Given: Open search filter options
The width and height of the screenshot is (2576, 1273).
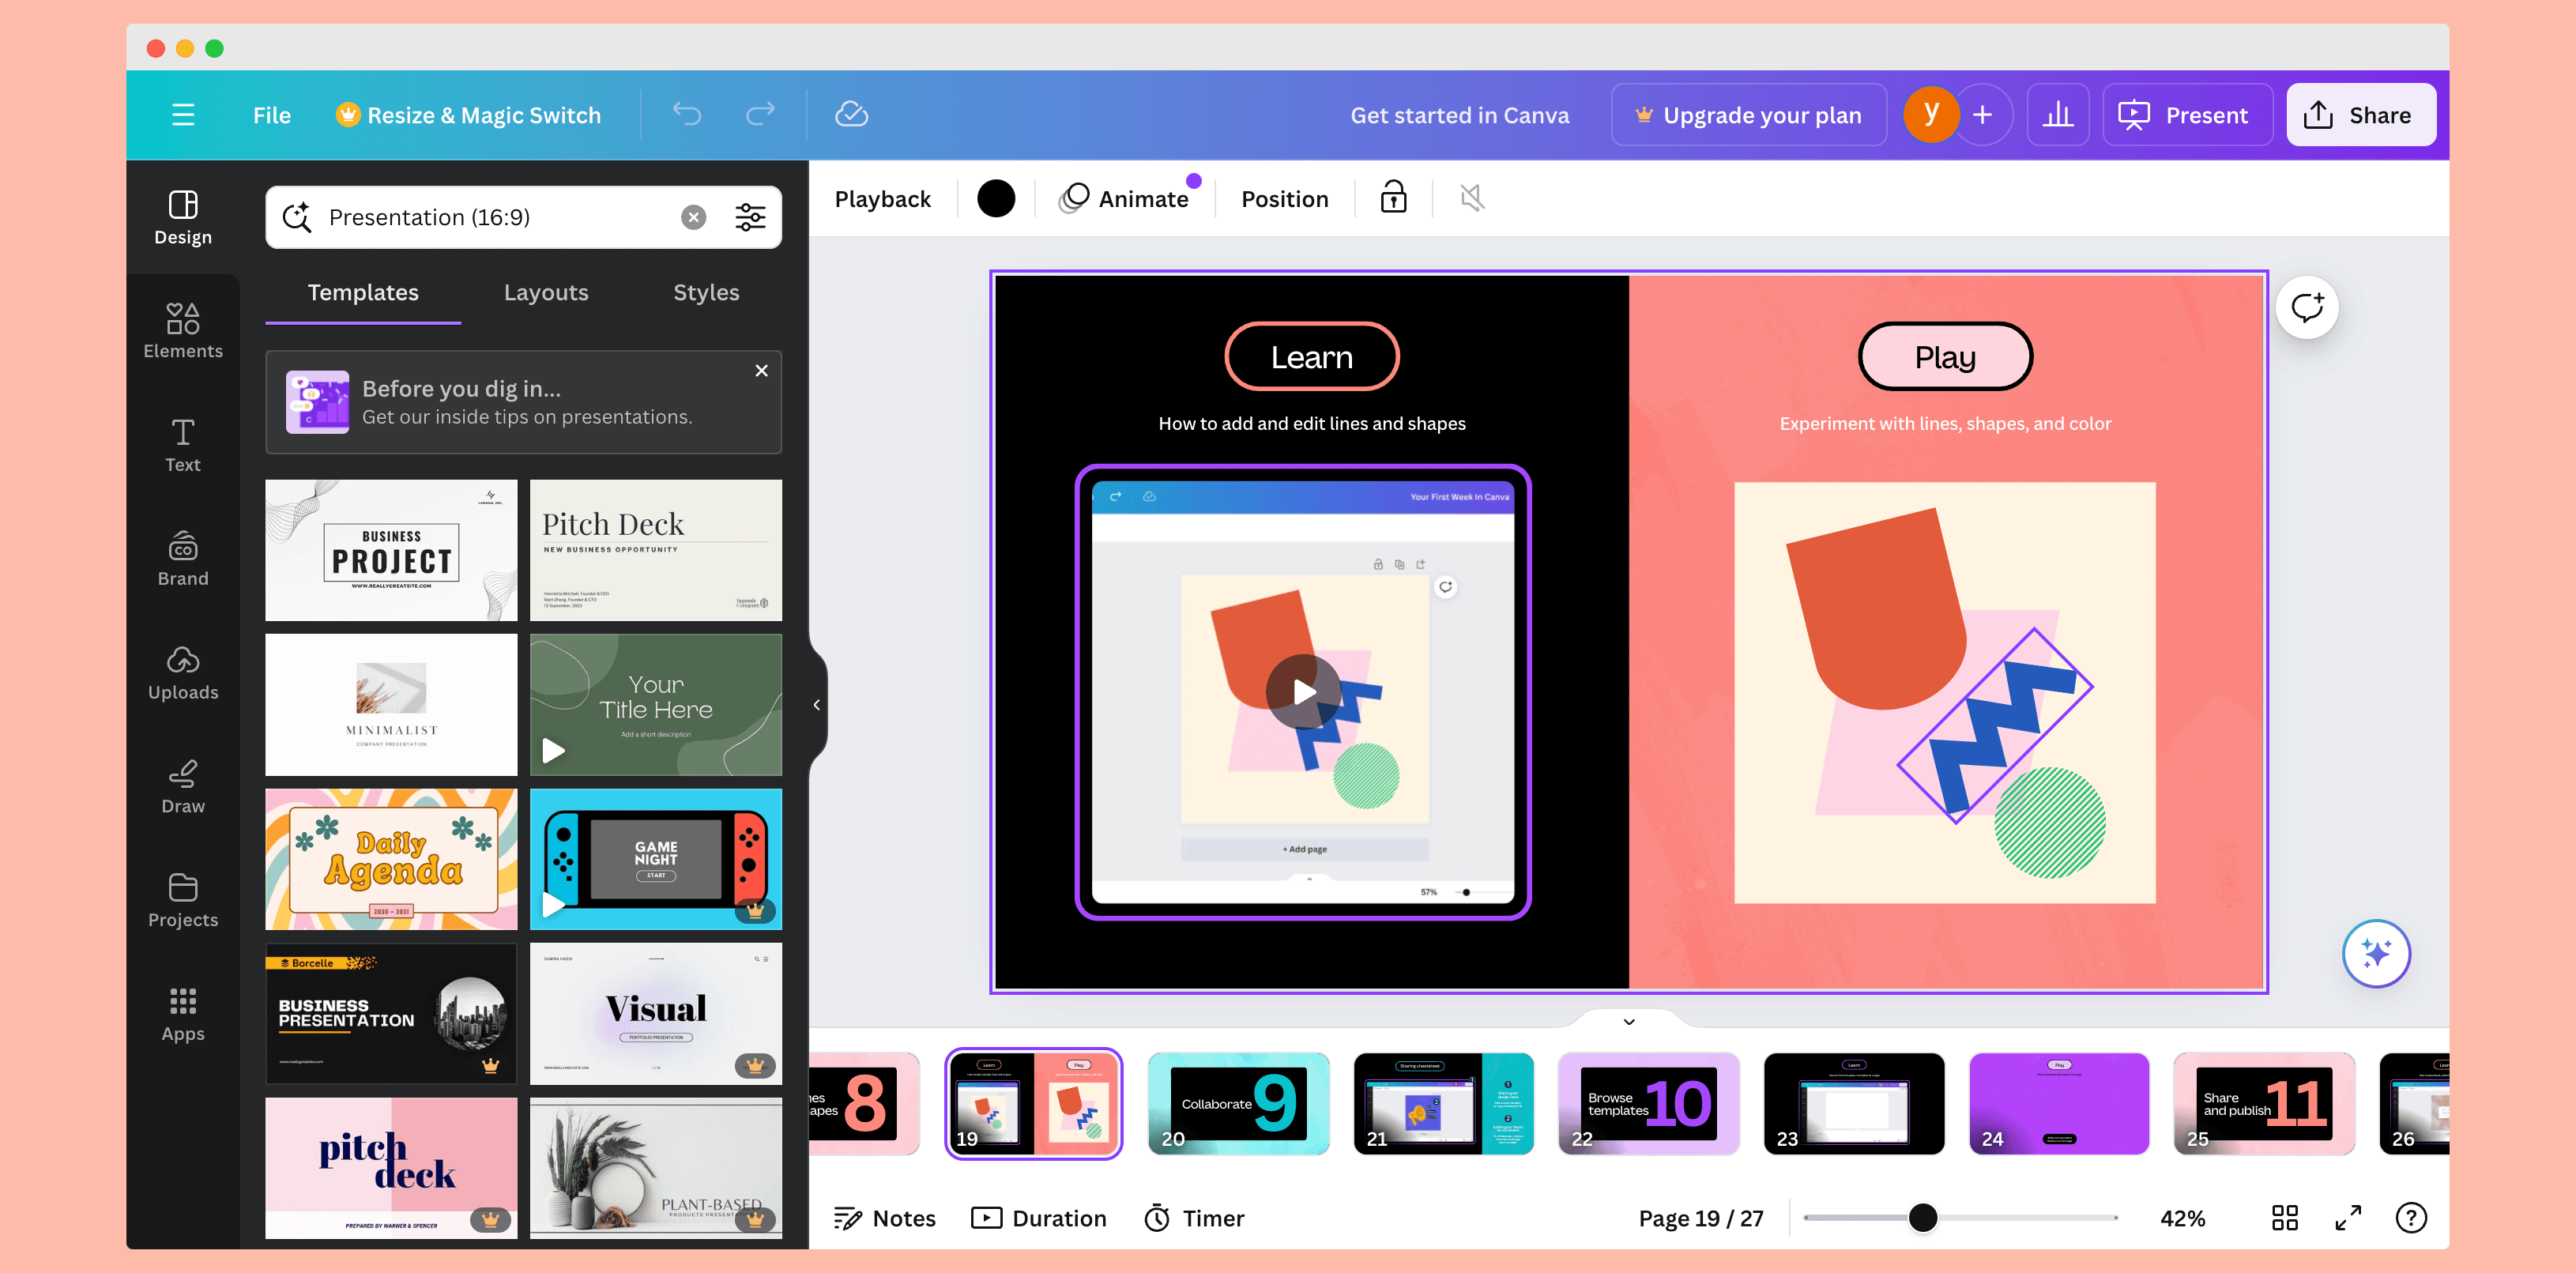Looking at the screenshot, I should click(750, 217).
